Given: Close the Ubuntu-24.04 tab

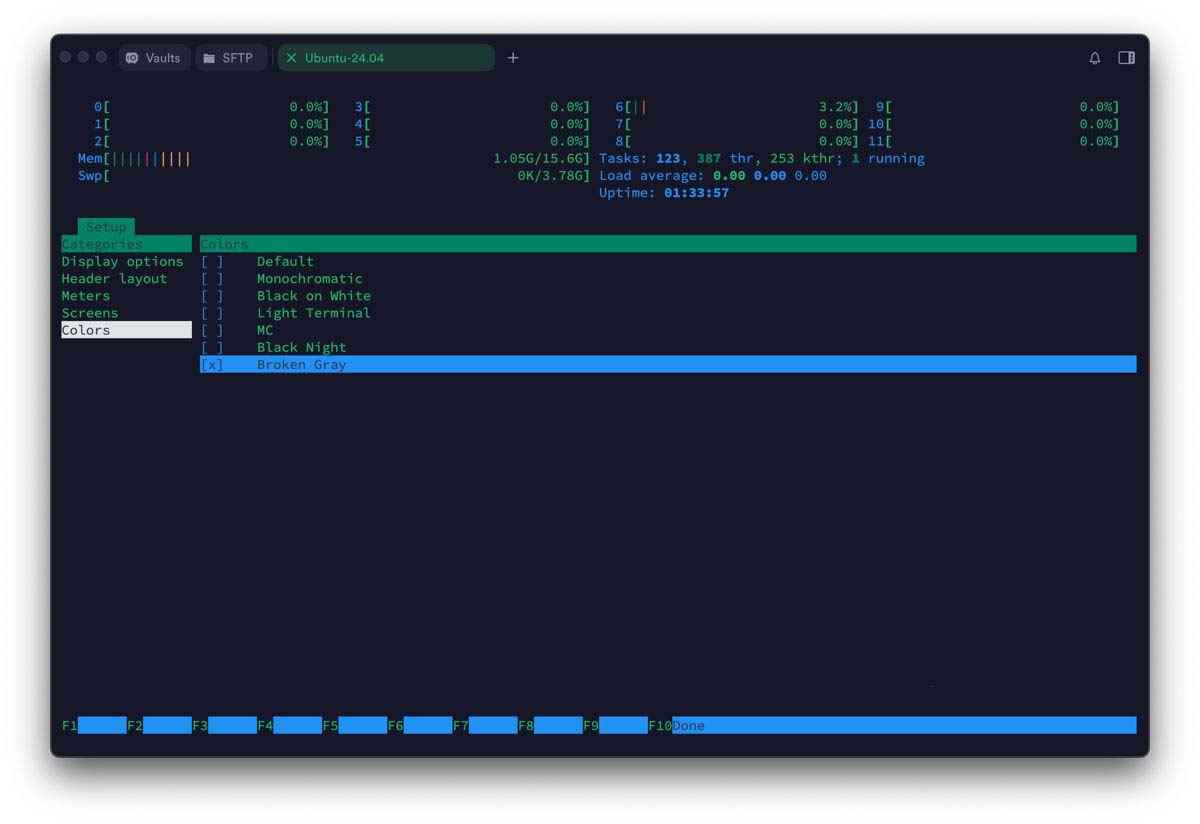Looking at the screenshot, I should (x=291, y=58).
